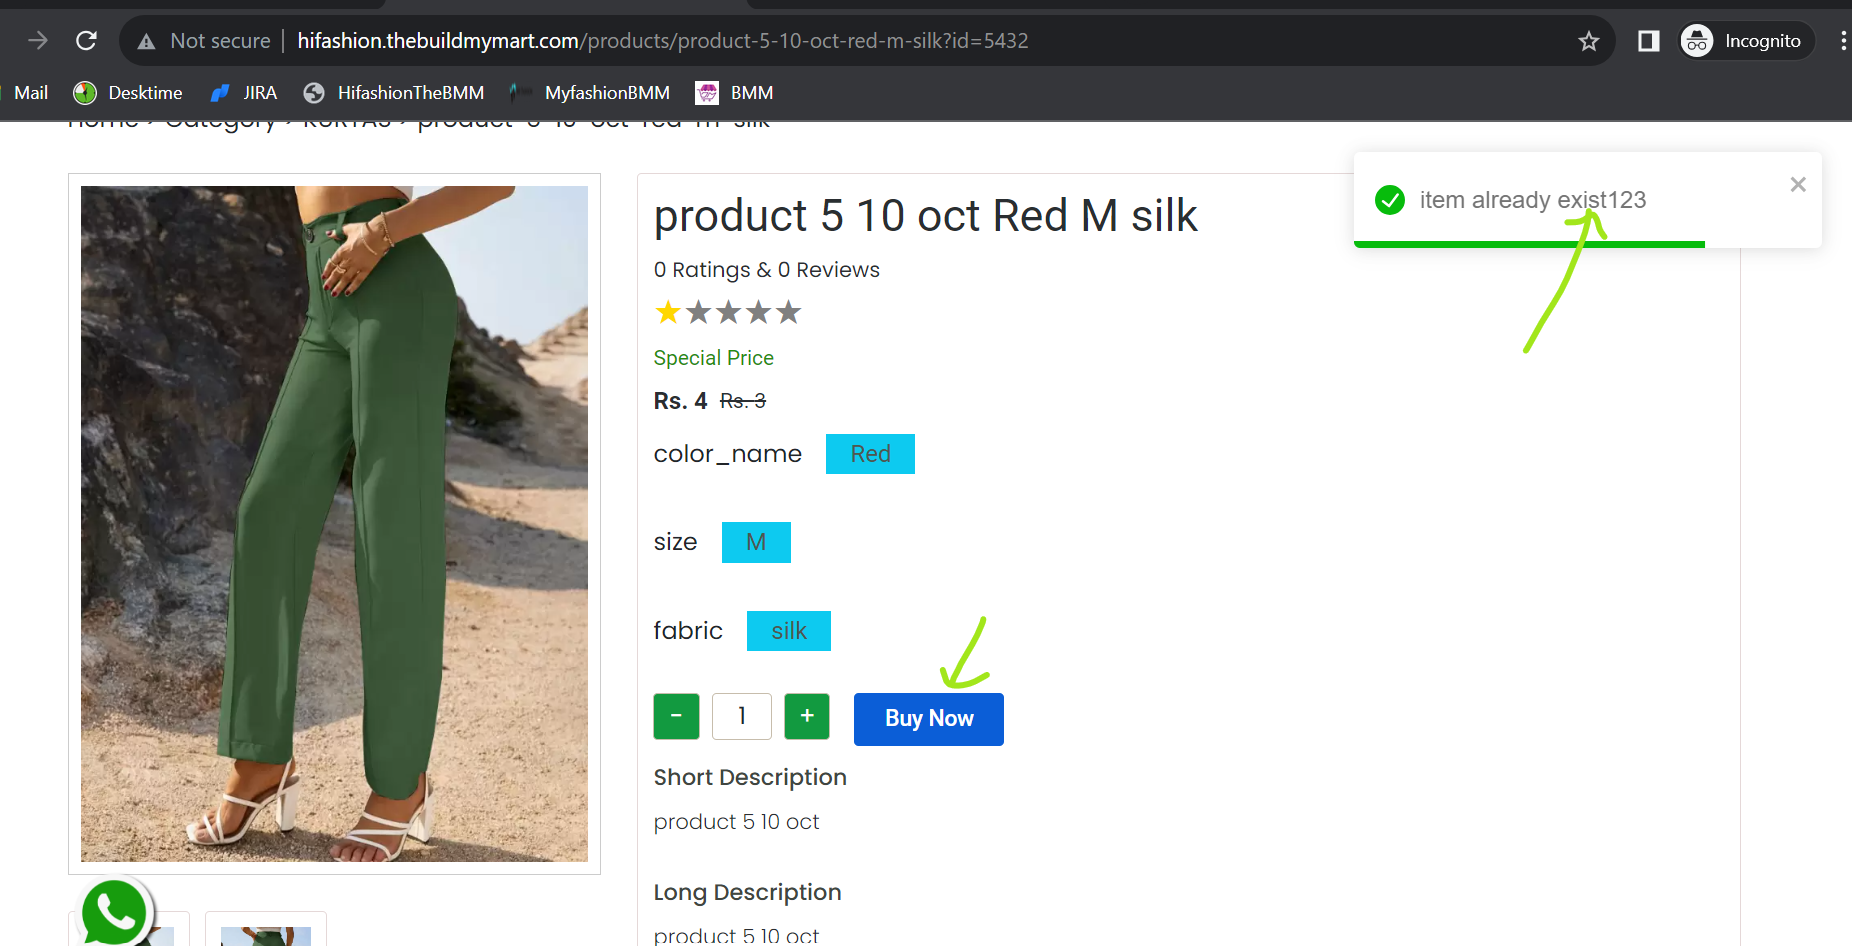The image size is (1852, 946).
Task: Rate product by clicking fifth star
Action: point(789,313)
